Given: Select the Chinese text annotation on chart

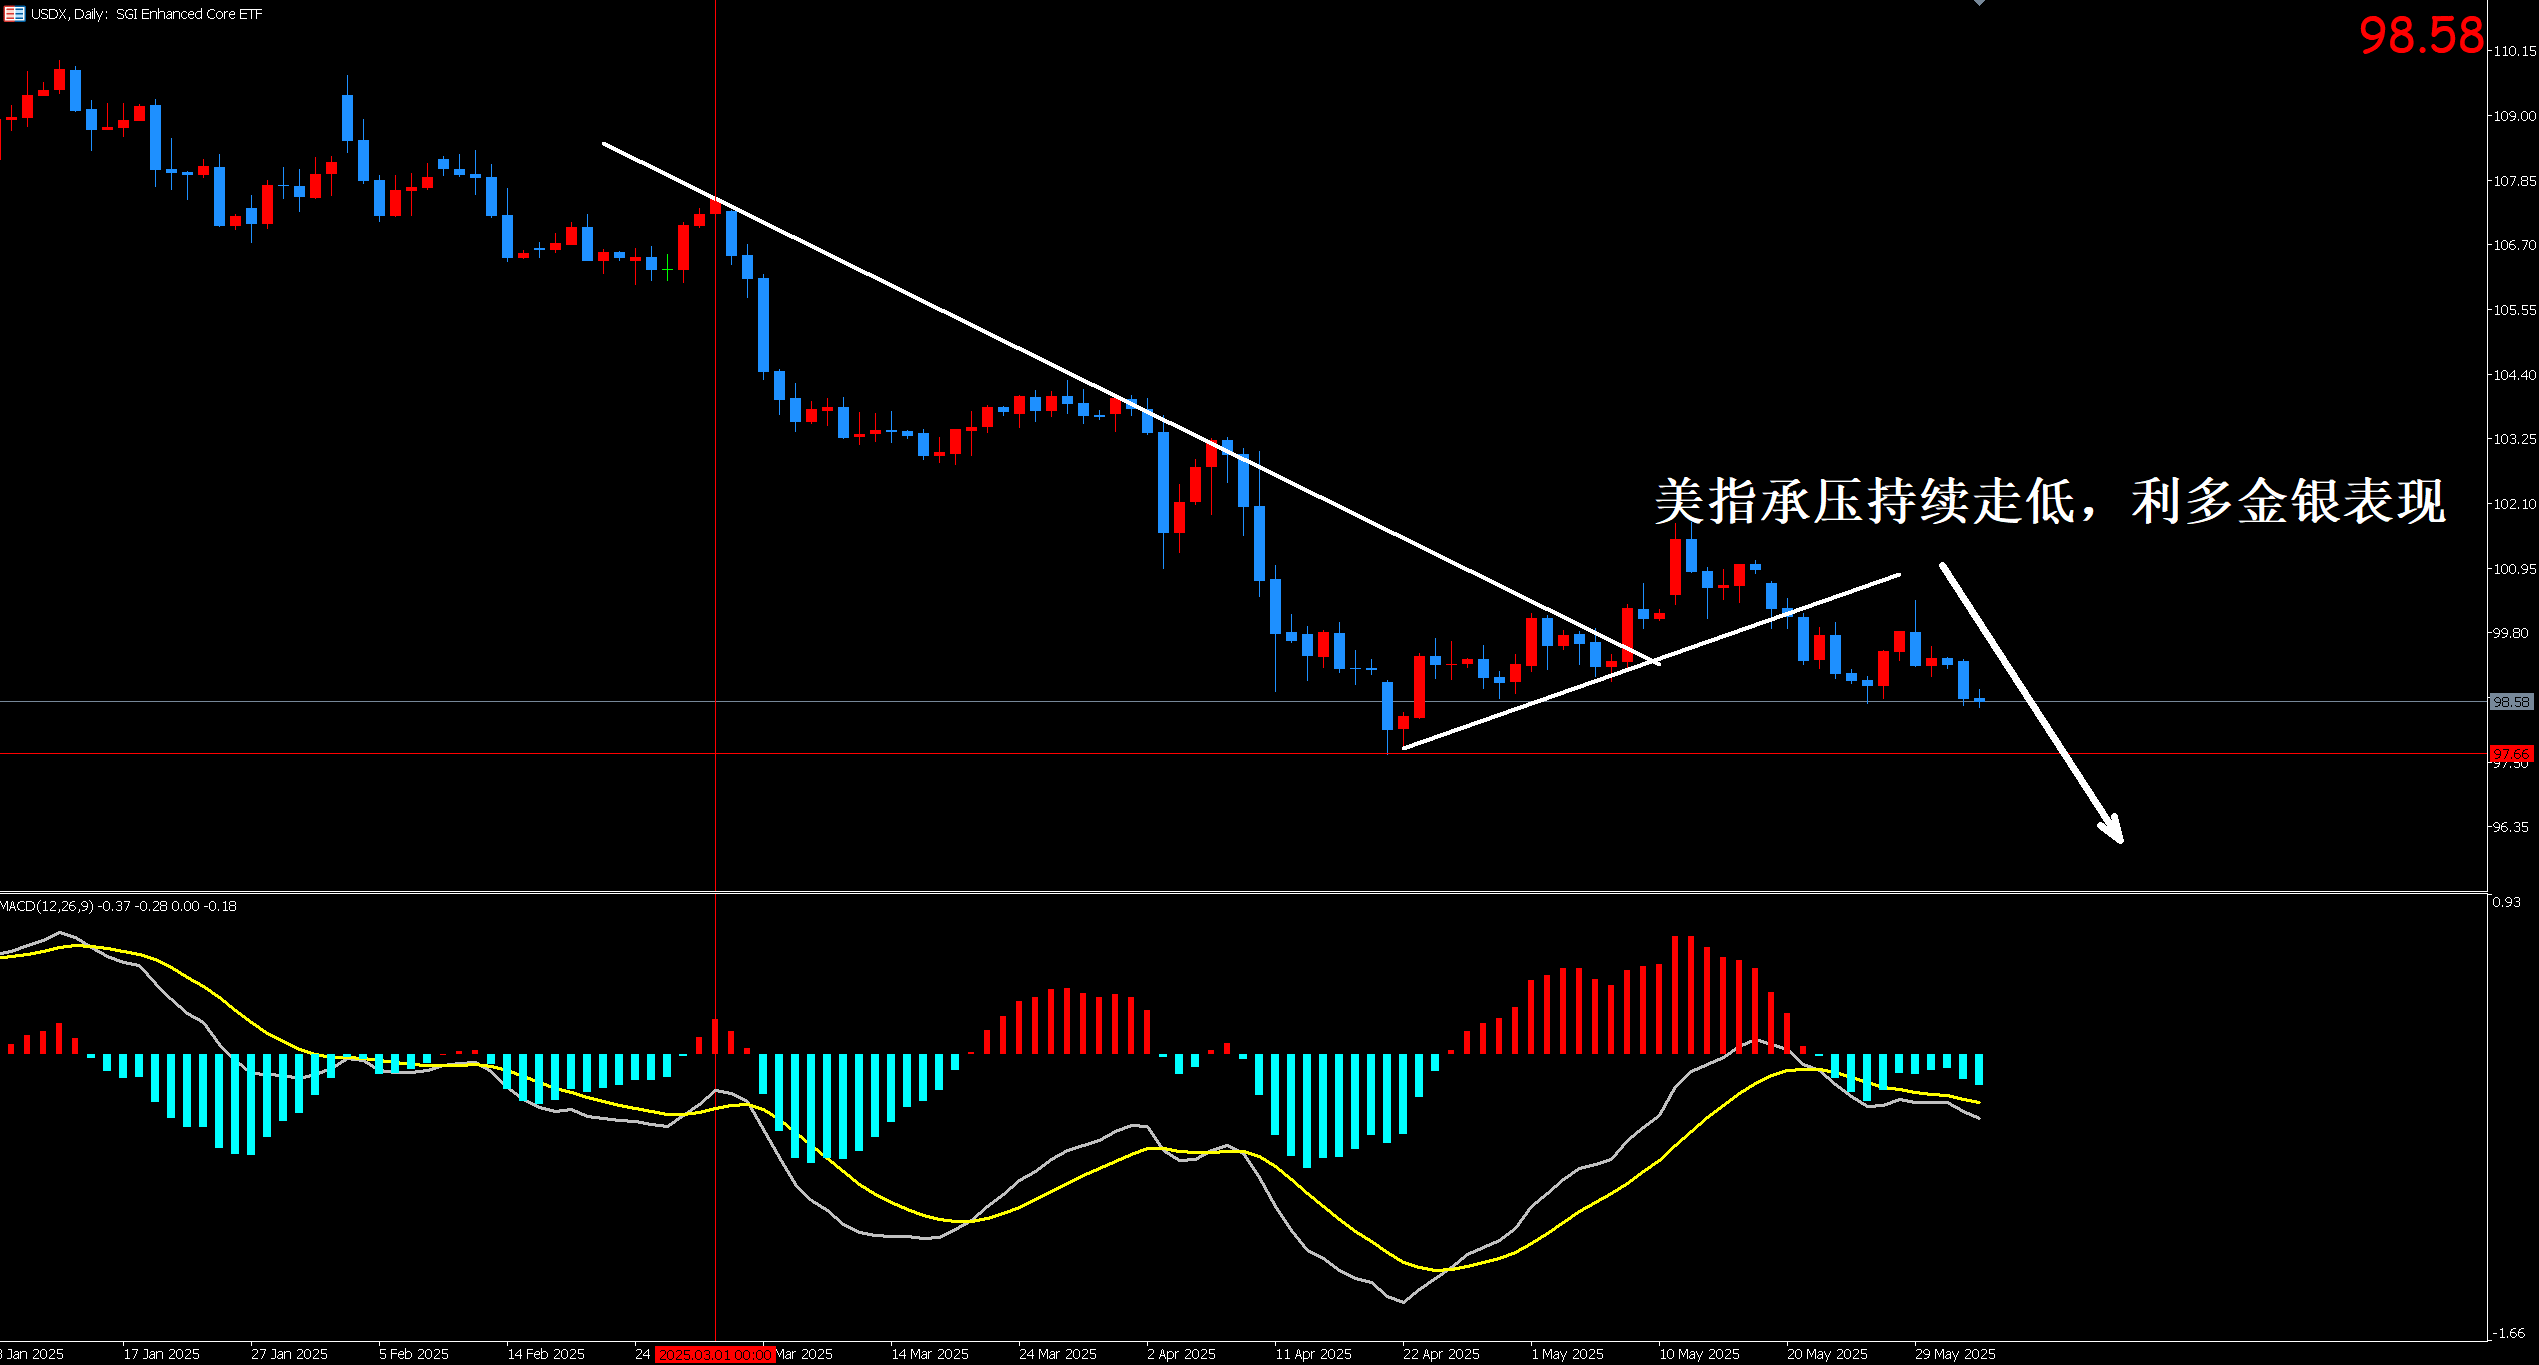Looking at the screenshot, I should tap(2050, 501).
